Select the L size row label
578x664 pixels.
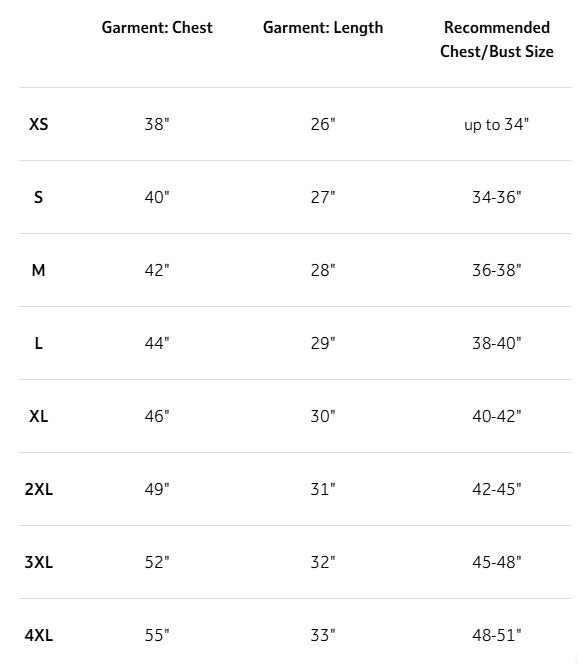39,343
